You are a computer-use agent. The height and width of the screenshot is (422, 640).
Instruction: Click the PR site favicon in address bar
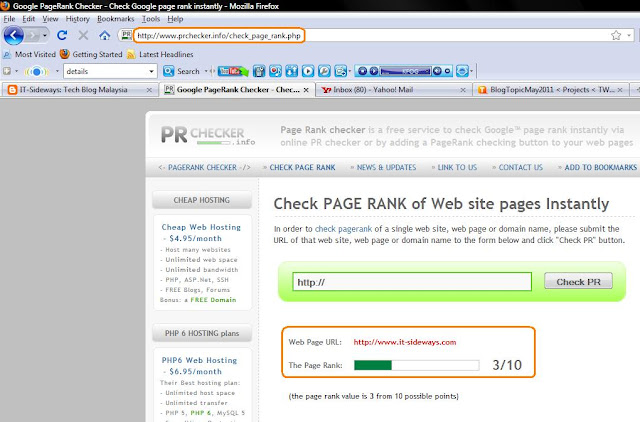tap(127, 35)
